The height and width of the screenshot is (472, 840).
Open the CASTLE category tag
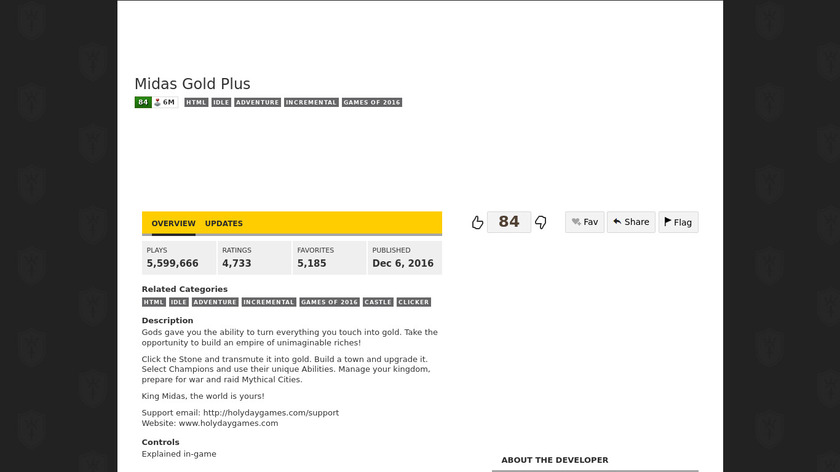(x=378, y=302)
